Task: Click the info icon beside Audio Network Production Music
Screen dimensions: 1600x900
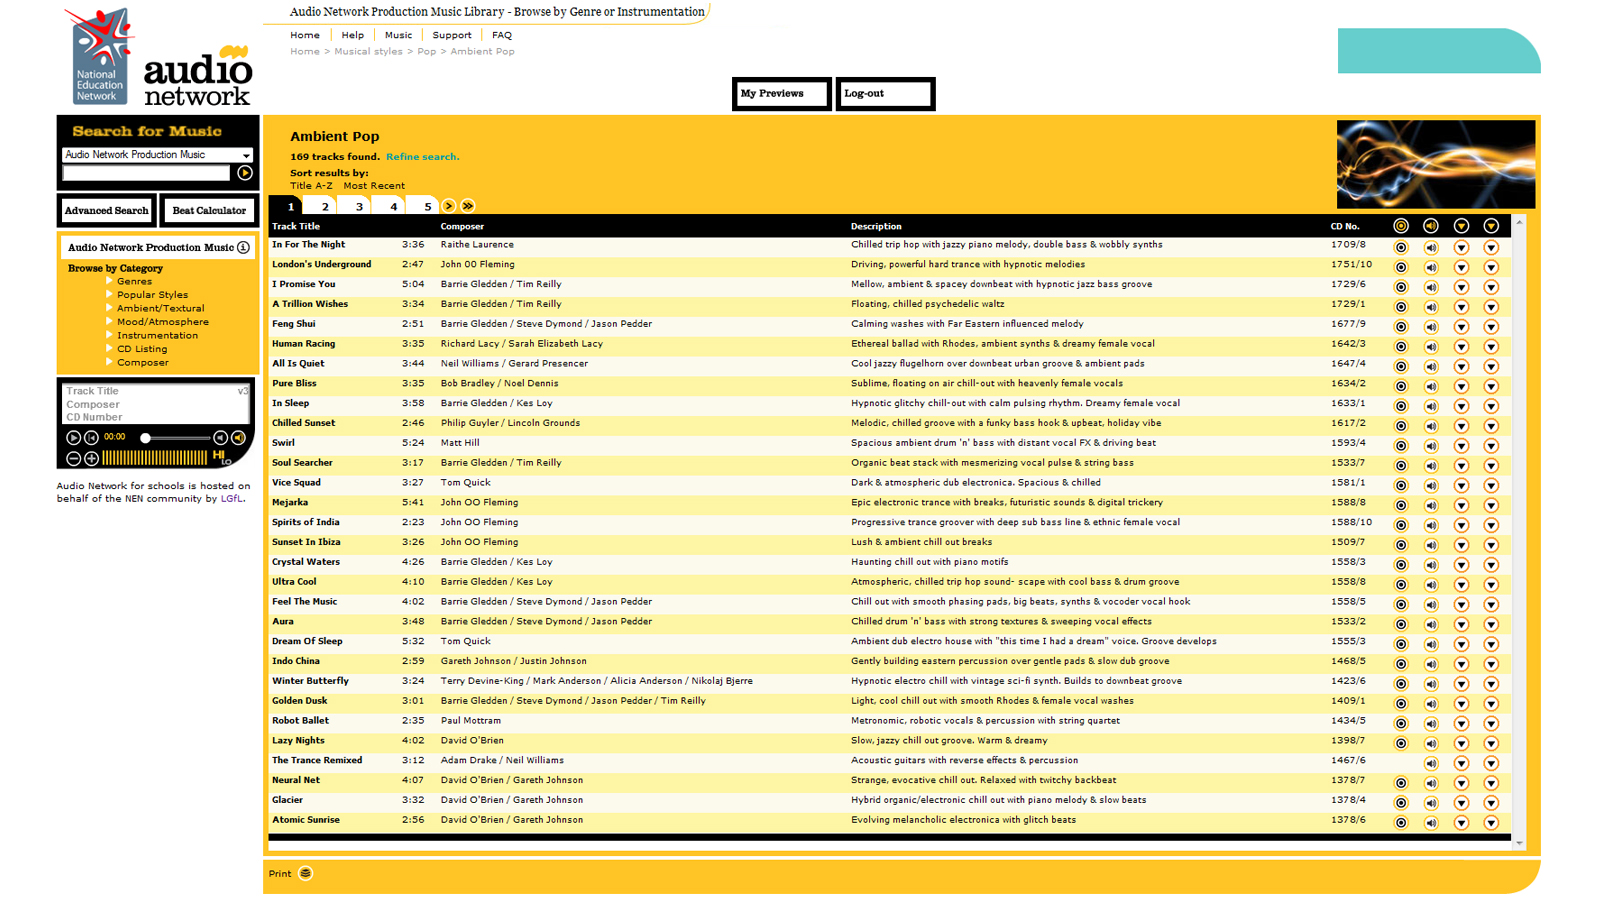Action: 243,247
